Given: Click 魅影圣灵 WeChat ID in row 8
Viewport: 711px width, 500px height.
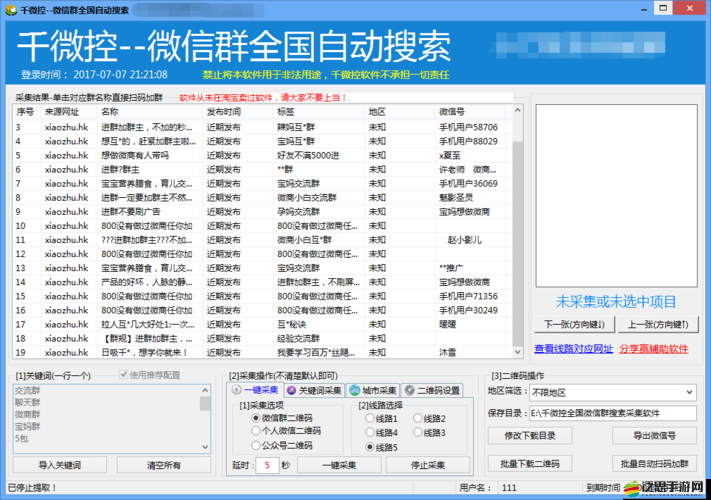Looking at the screenshot, I should coord(456,197).
